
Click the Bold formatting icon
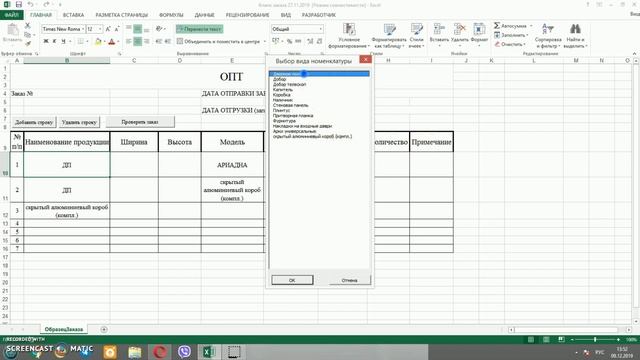point(46,41)
